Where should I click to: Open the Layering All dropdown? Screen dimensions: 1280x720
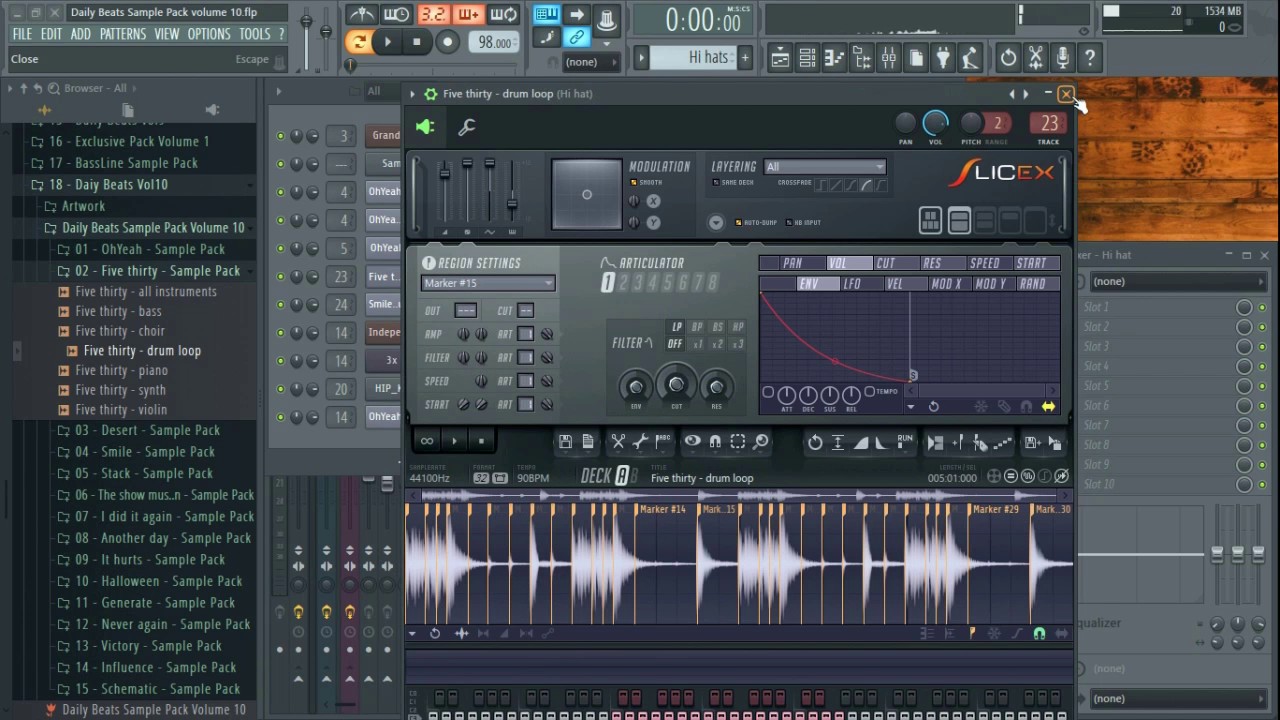coord(824,167)
